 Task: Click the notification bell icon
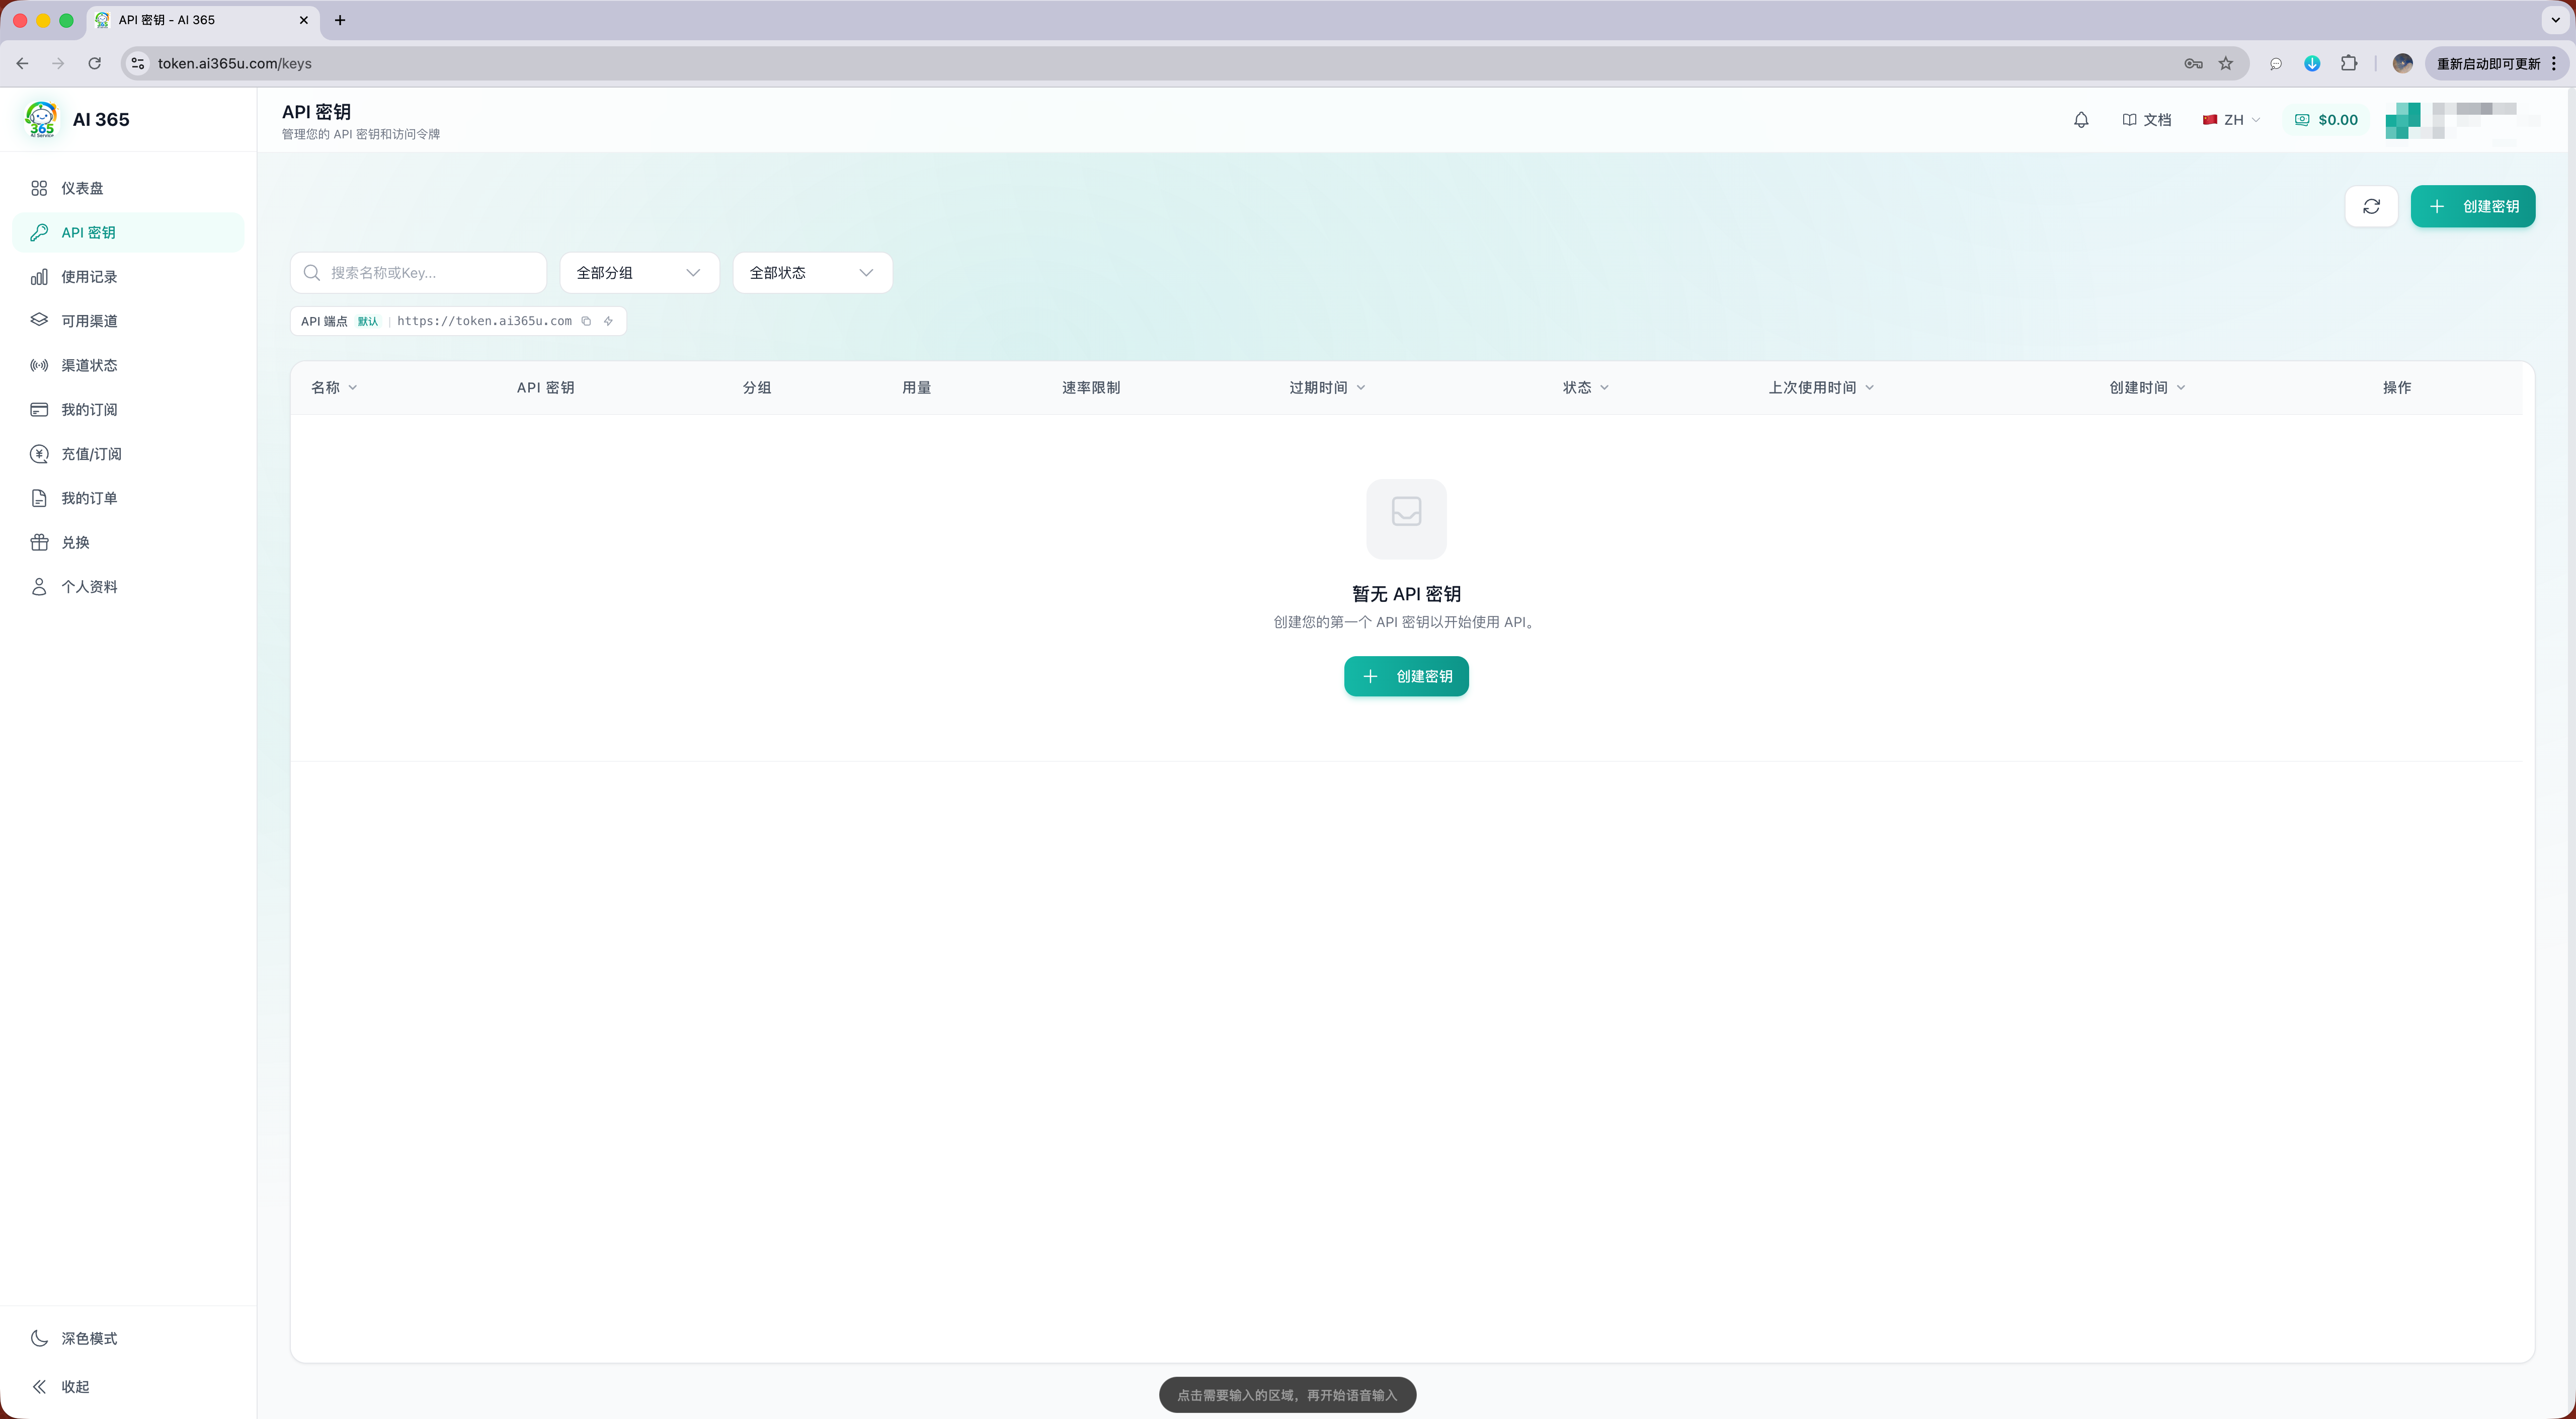tap(2081, 120)
